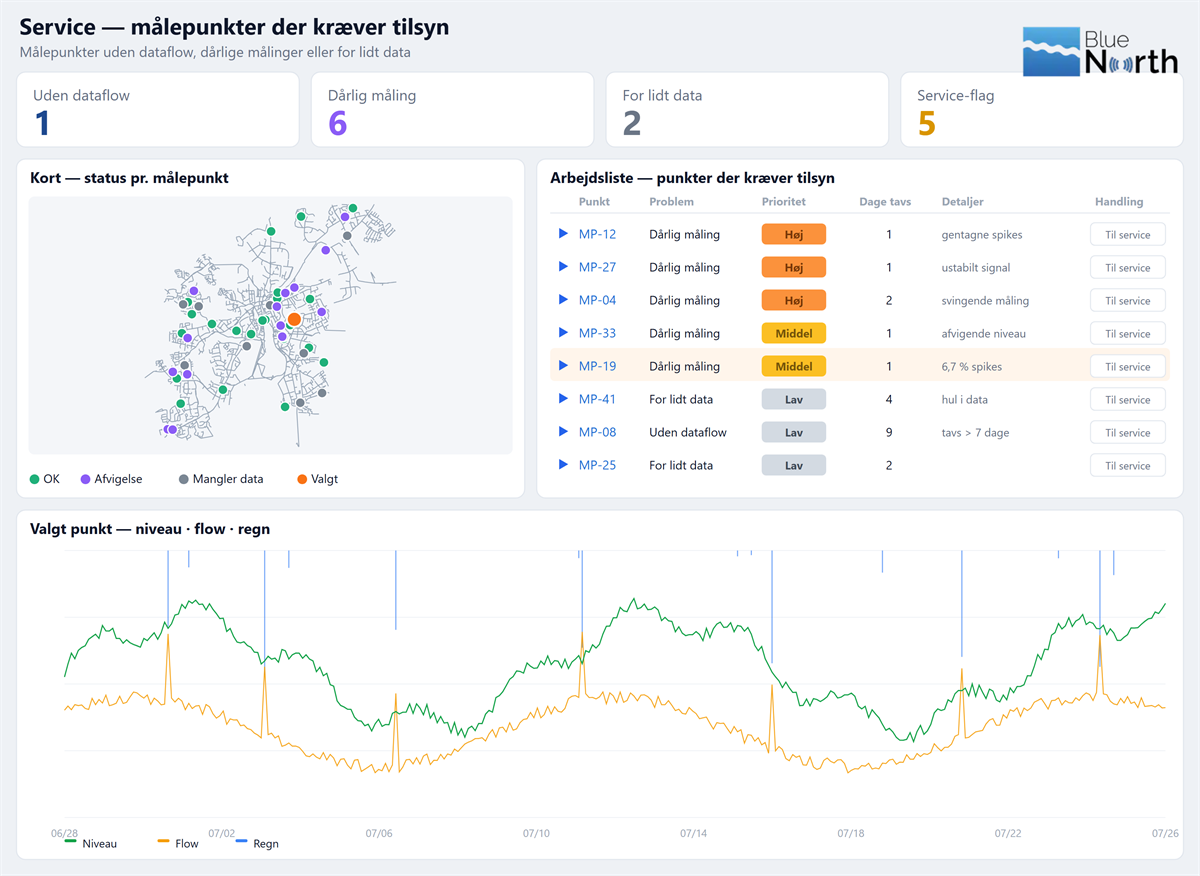Click the Lav badge for MP-41
Image resolution: width=1200 pixels, height=876 pixels.
pyautogui.click(x=794, y=400)
